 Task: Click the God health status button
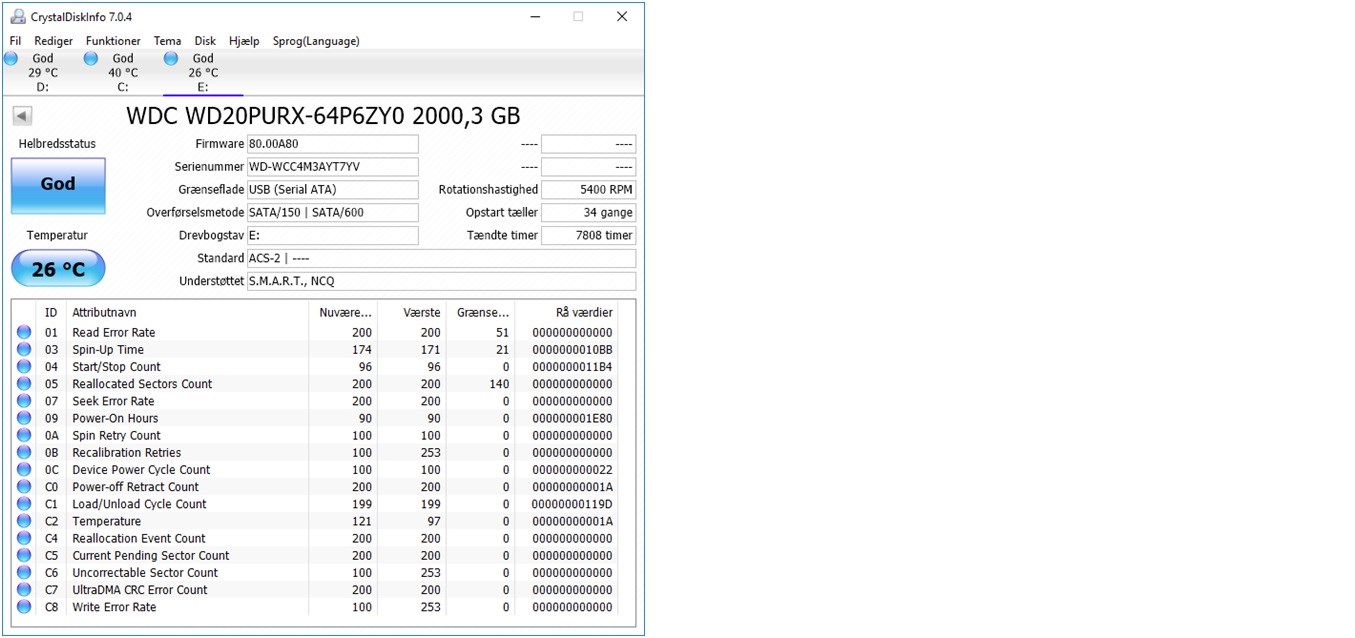point(58,185)
